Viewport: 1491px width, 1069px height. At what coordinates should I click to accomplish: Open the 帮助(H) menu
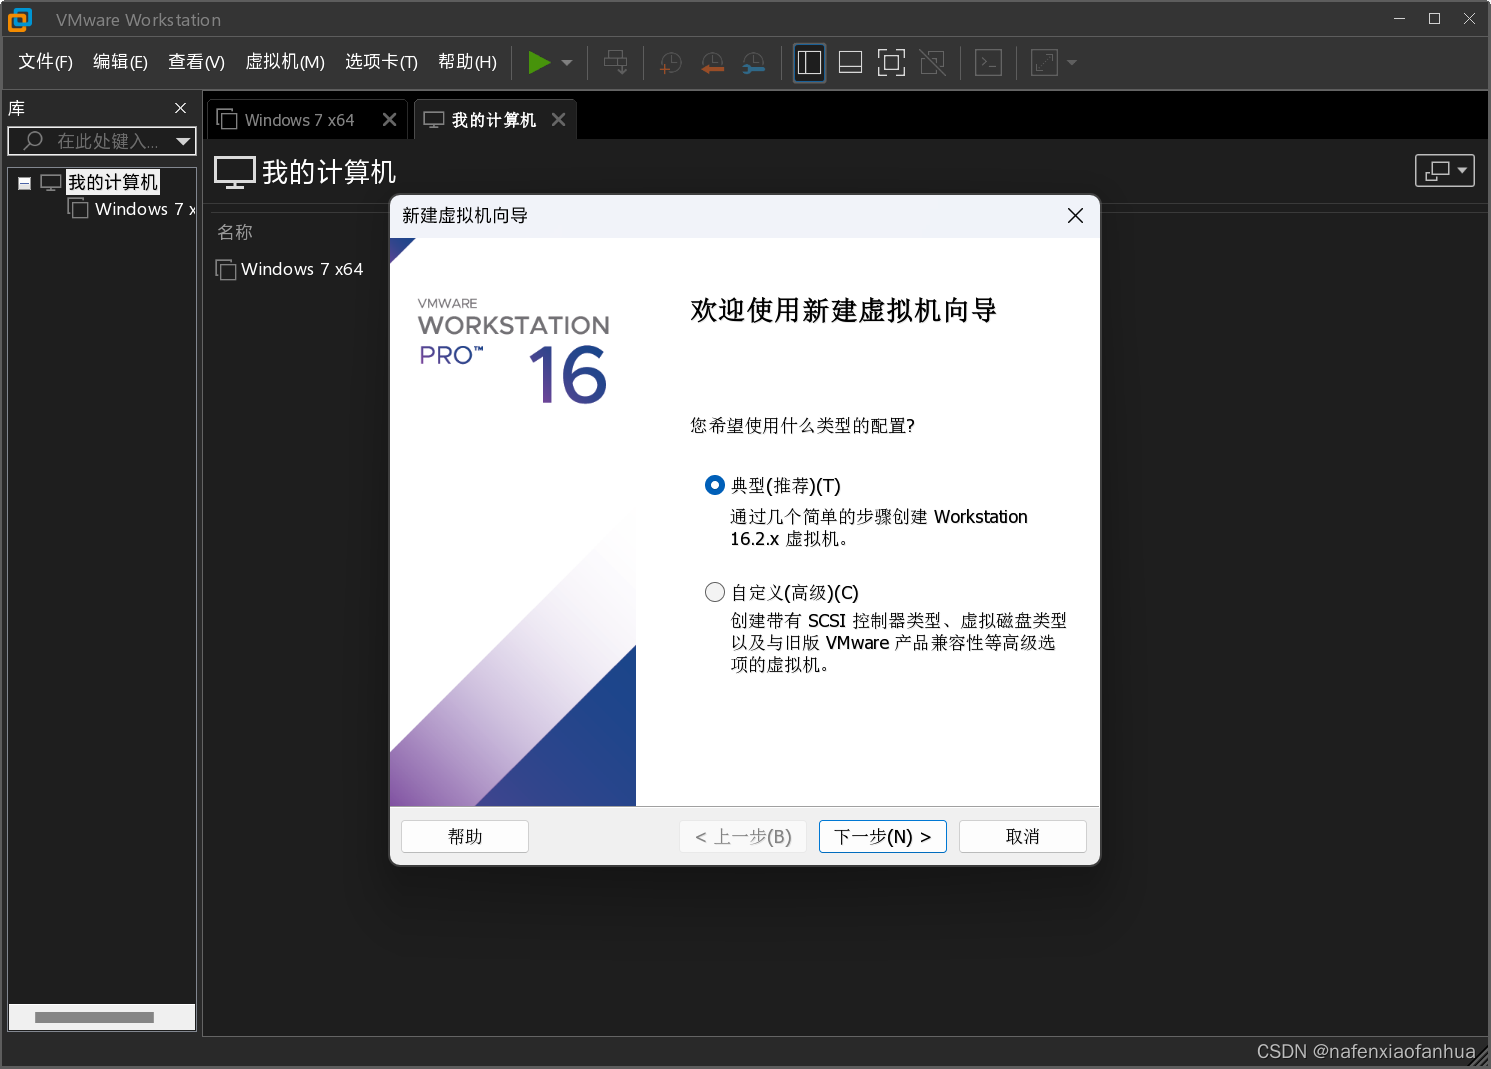pyautogui.click(x=467, y=62)
